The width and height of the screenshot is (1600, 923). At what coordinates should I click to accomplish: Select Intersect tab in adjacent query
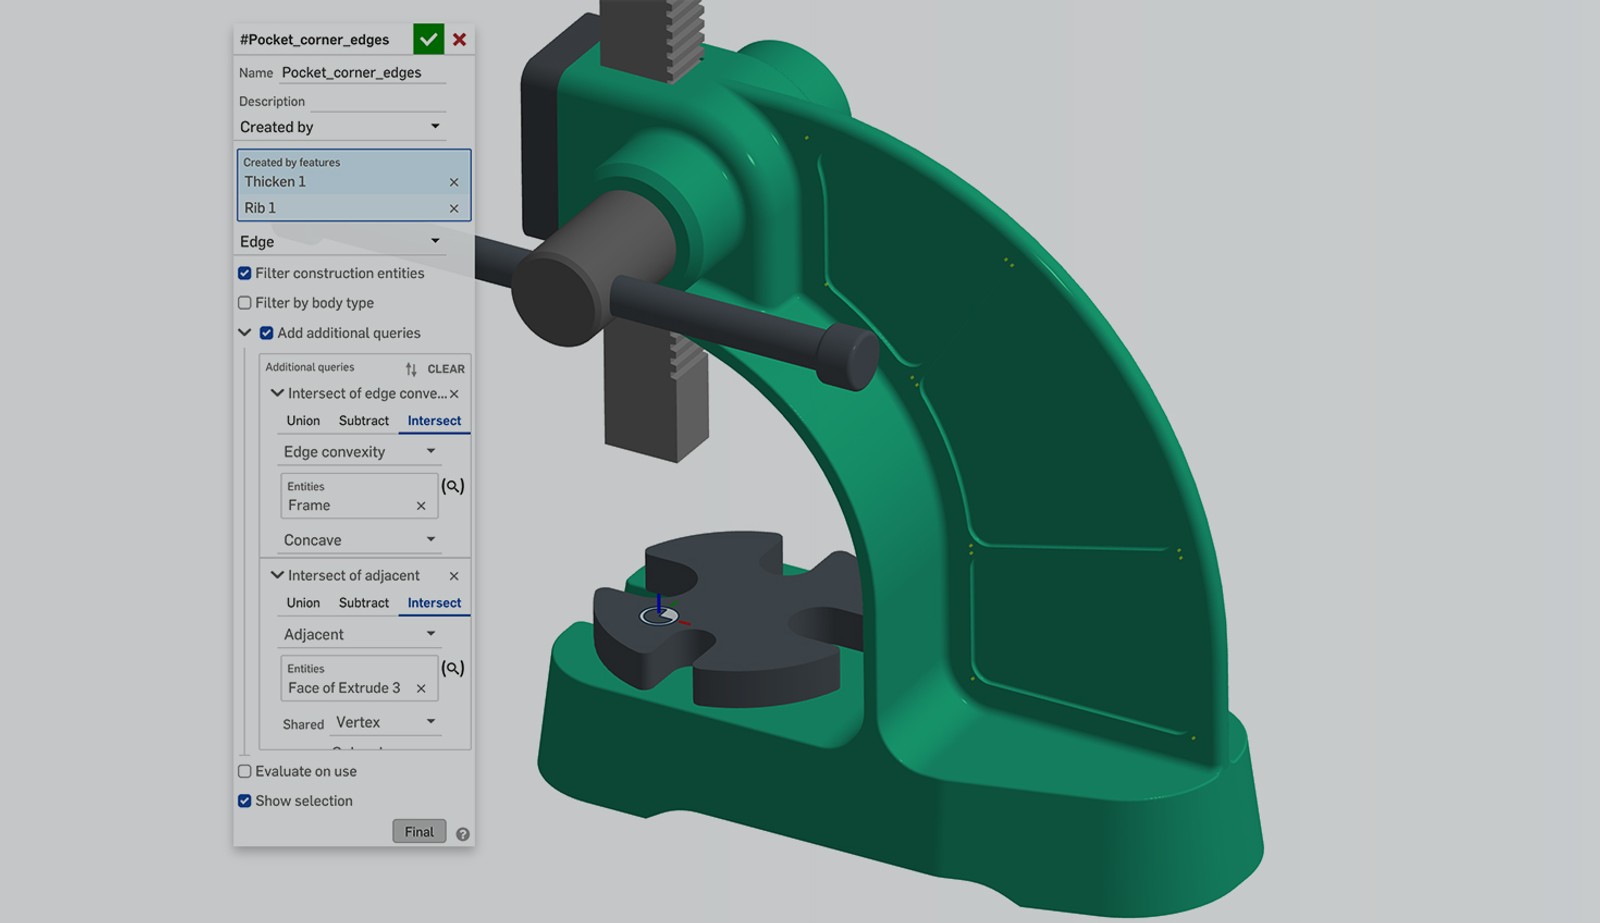pyautogui.click(x=434, y=603)
